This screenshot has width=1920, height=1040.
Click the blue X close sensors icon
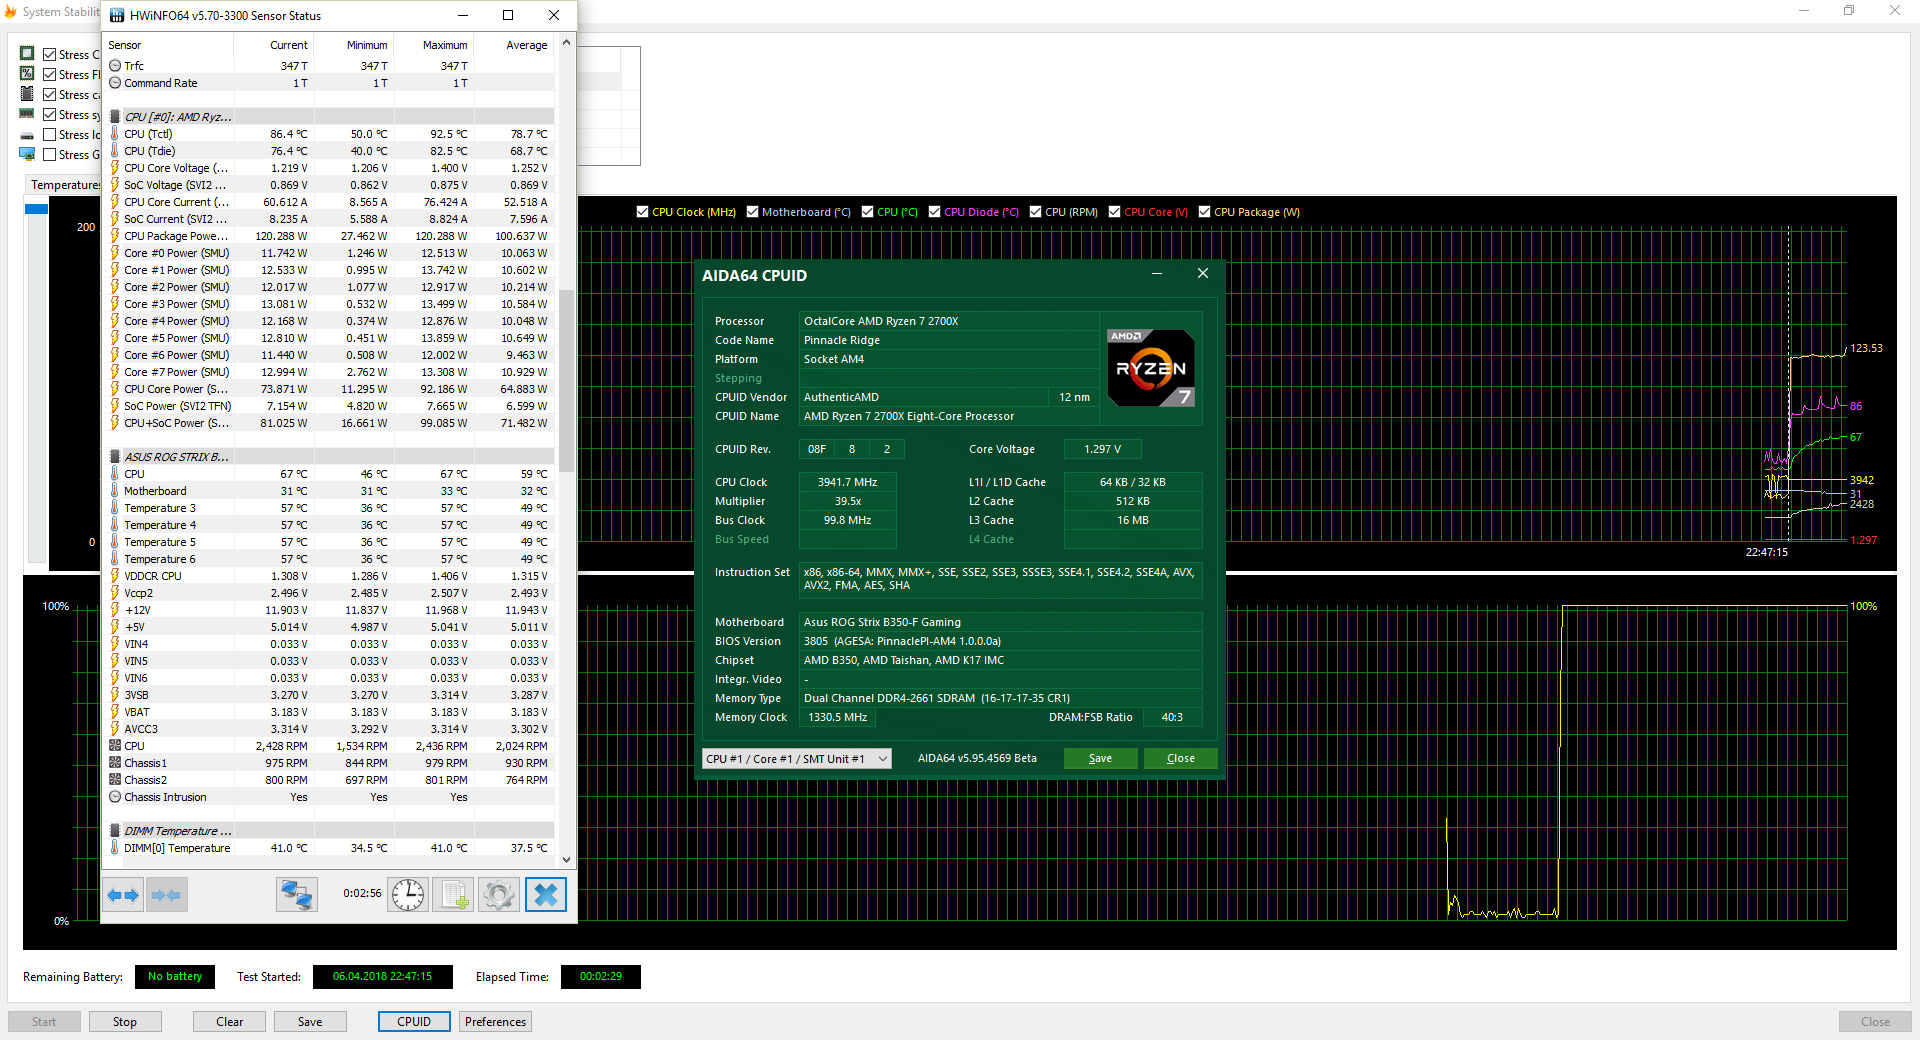[x=546, y=895]
